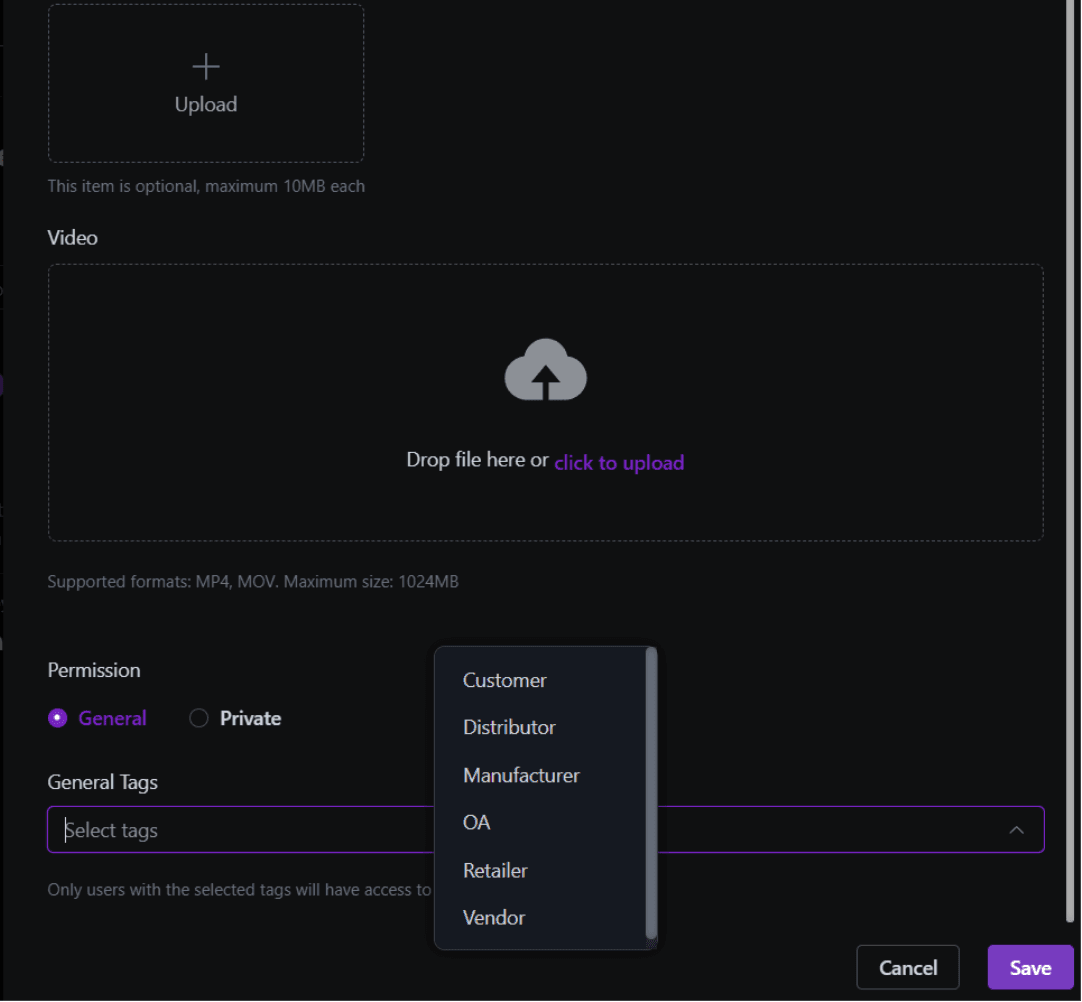This screenshot has height=1002, width=1082.
Task: Choose the Private permission option
Action: point(199,718)
